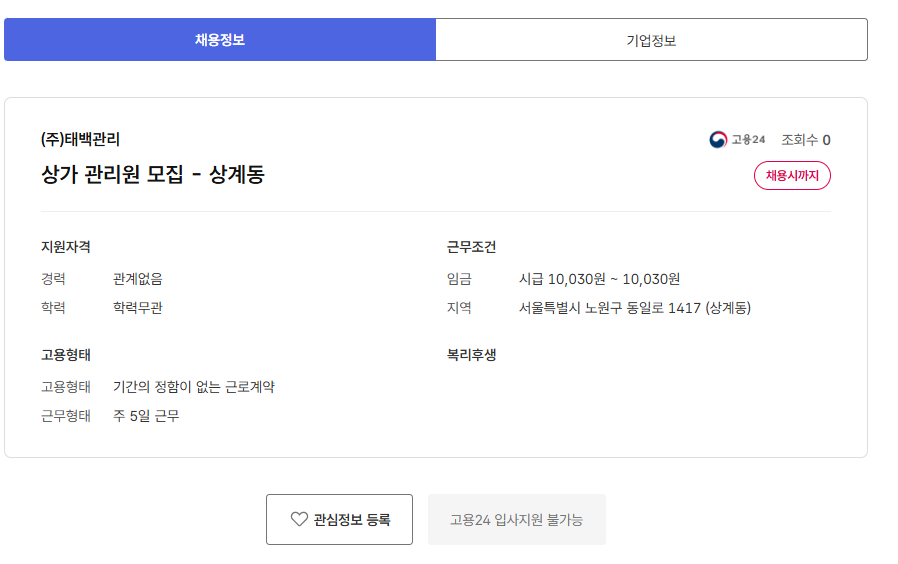Switch to the 채용정보 tab
The width and height of the screenshot is (898, 564).
coord(220,40)
